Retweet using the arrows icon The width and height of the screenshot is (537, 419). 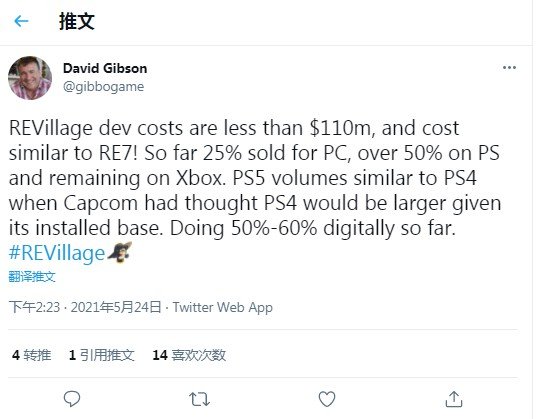[x=199, y=399]
